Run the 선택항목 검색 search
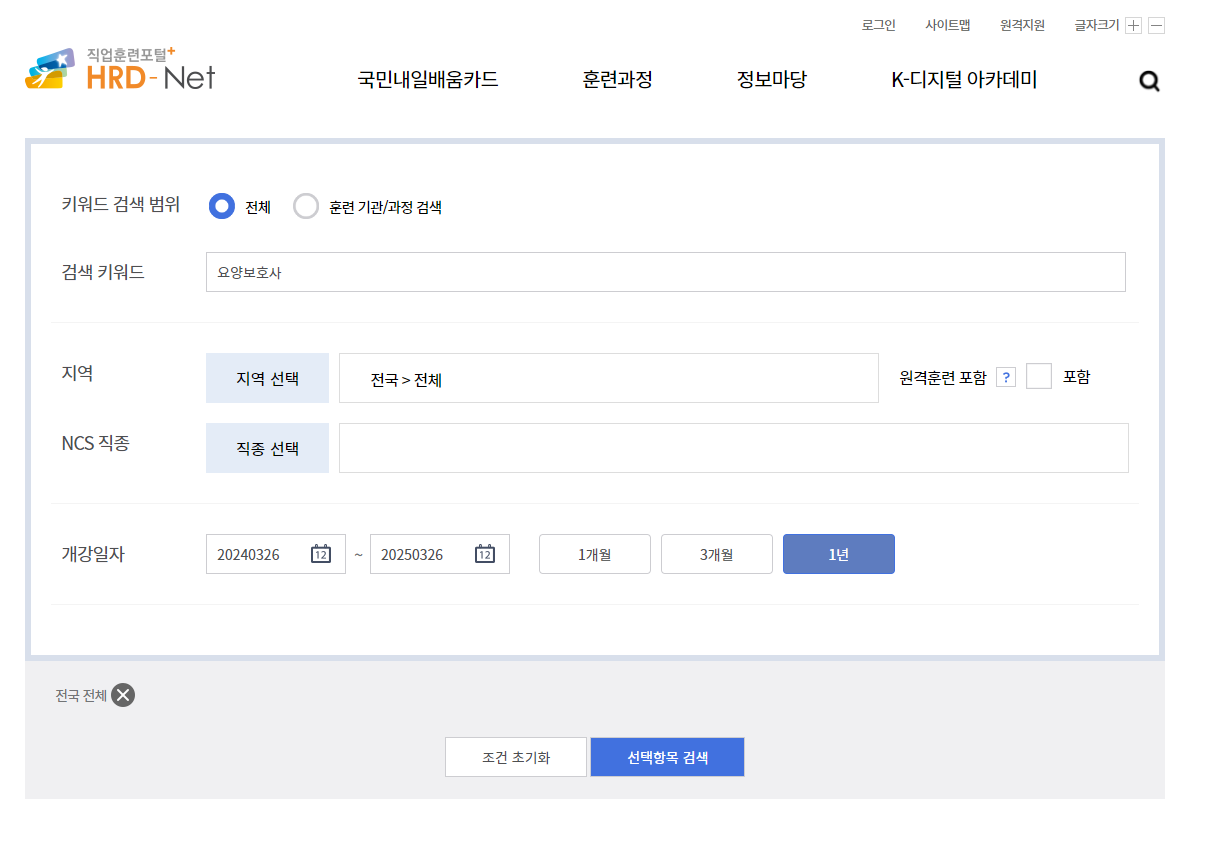The height and width of the screenshot is (855, 1210). 667,757
